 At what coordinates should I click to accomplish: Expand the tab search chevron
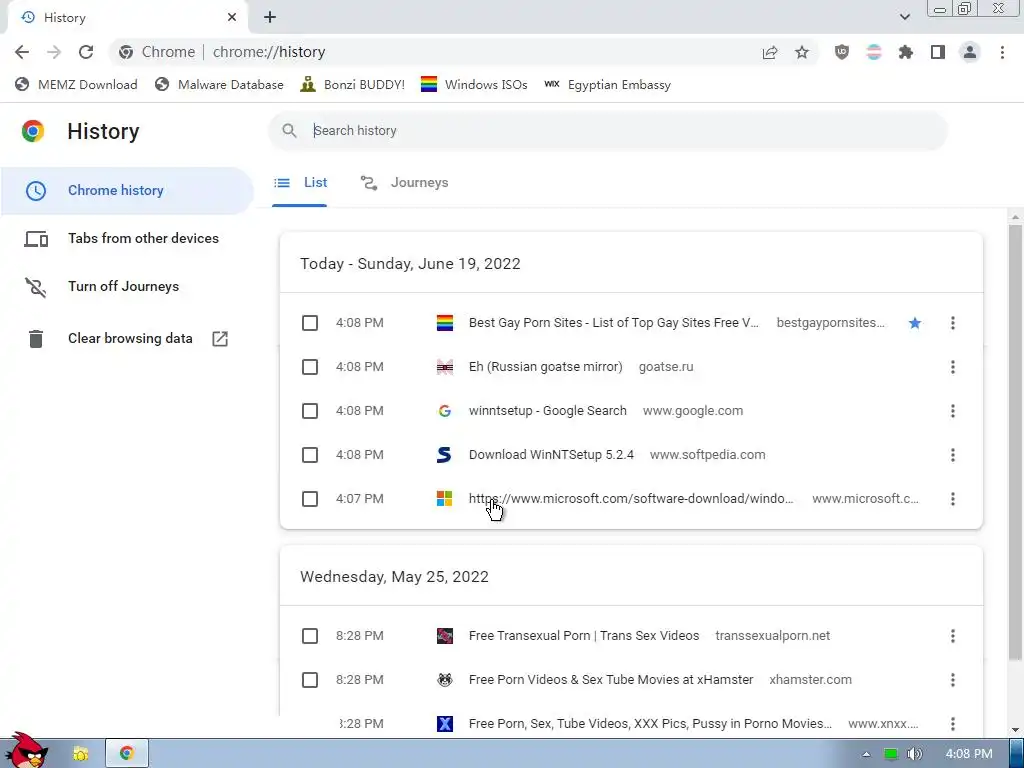coord(904,18)
